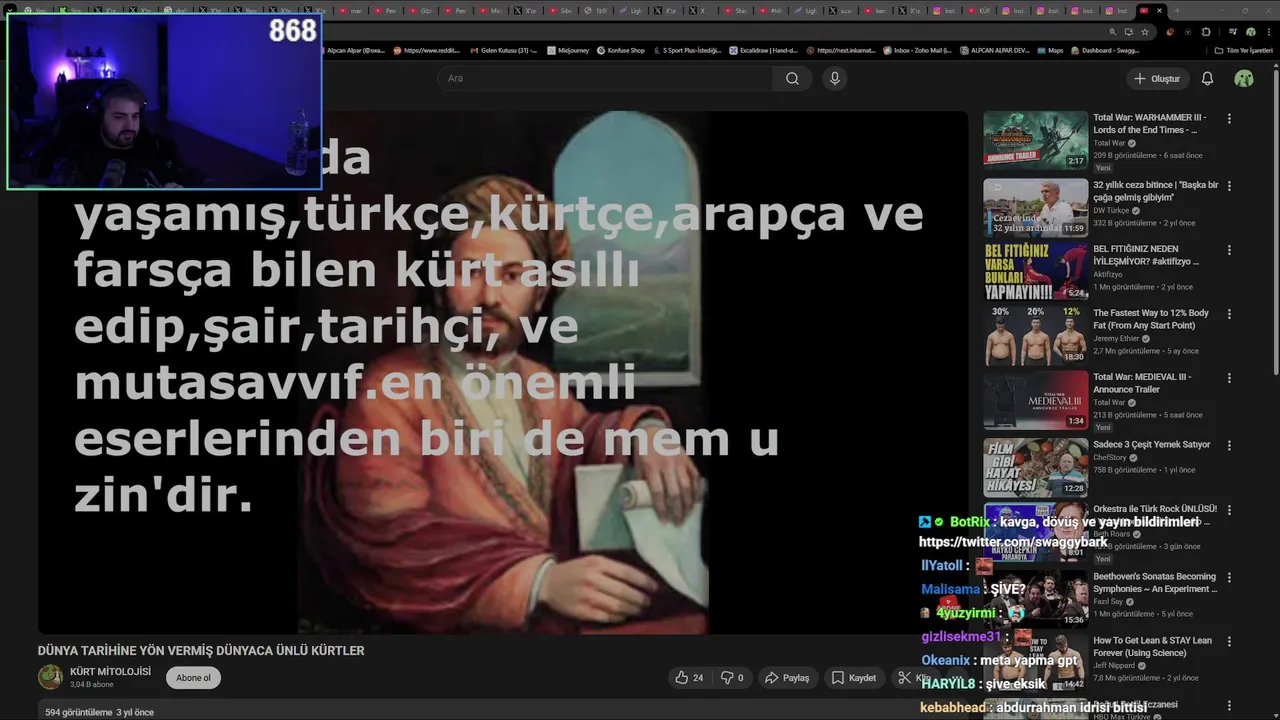Open the browser profile icon in toolbar
The width and height of the screenshot is (1280, 720).
coord(1250,31)
